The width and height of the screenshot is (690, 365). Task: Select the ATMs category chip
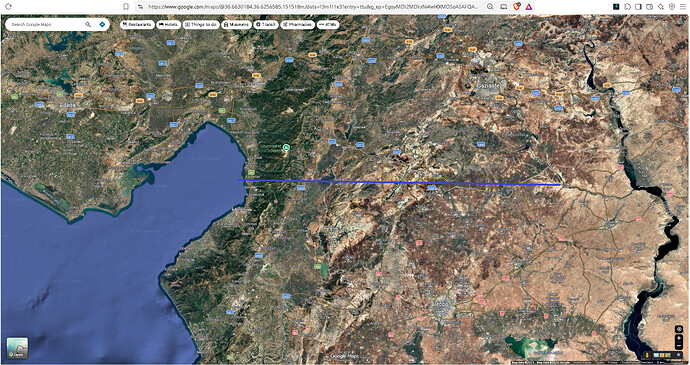tap(327, 25)
